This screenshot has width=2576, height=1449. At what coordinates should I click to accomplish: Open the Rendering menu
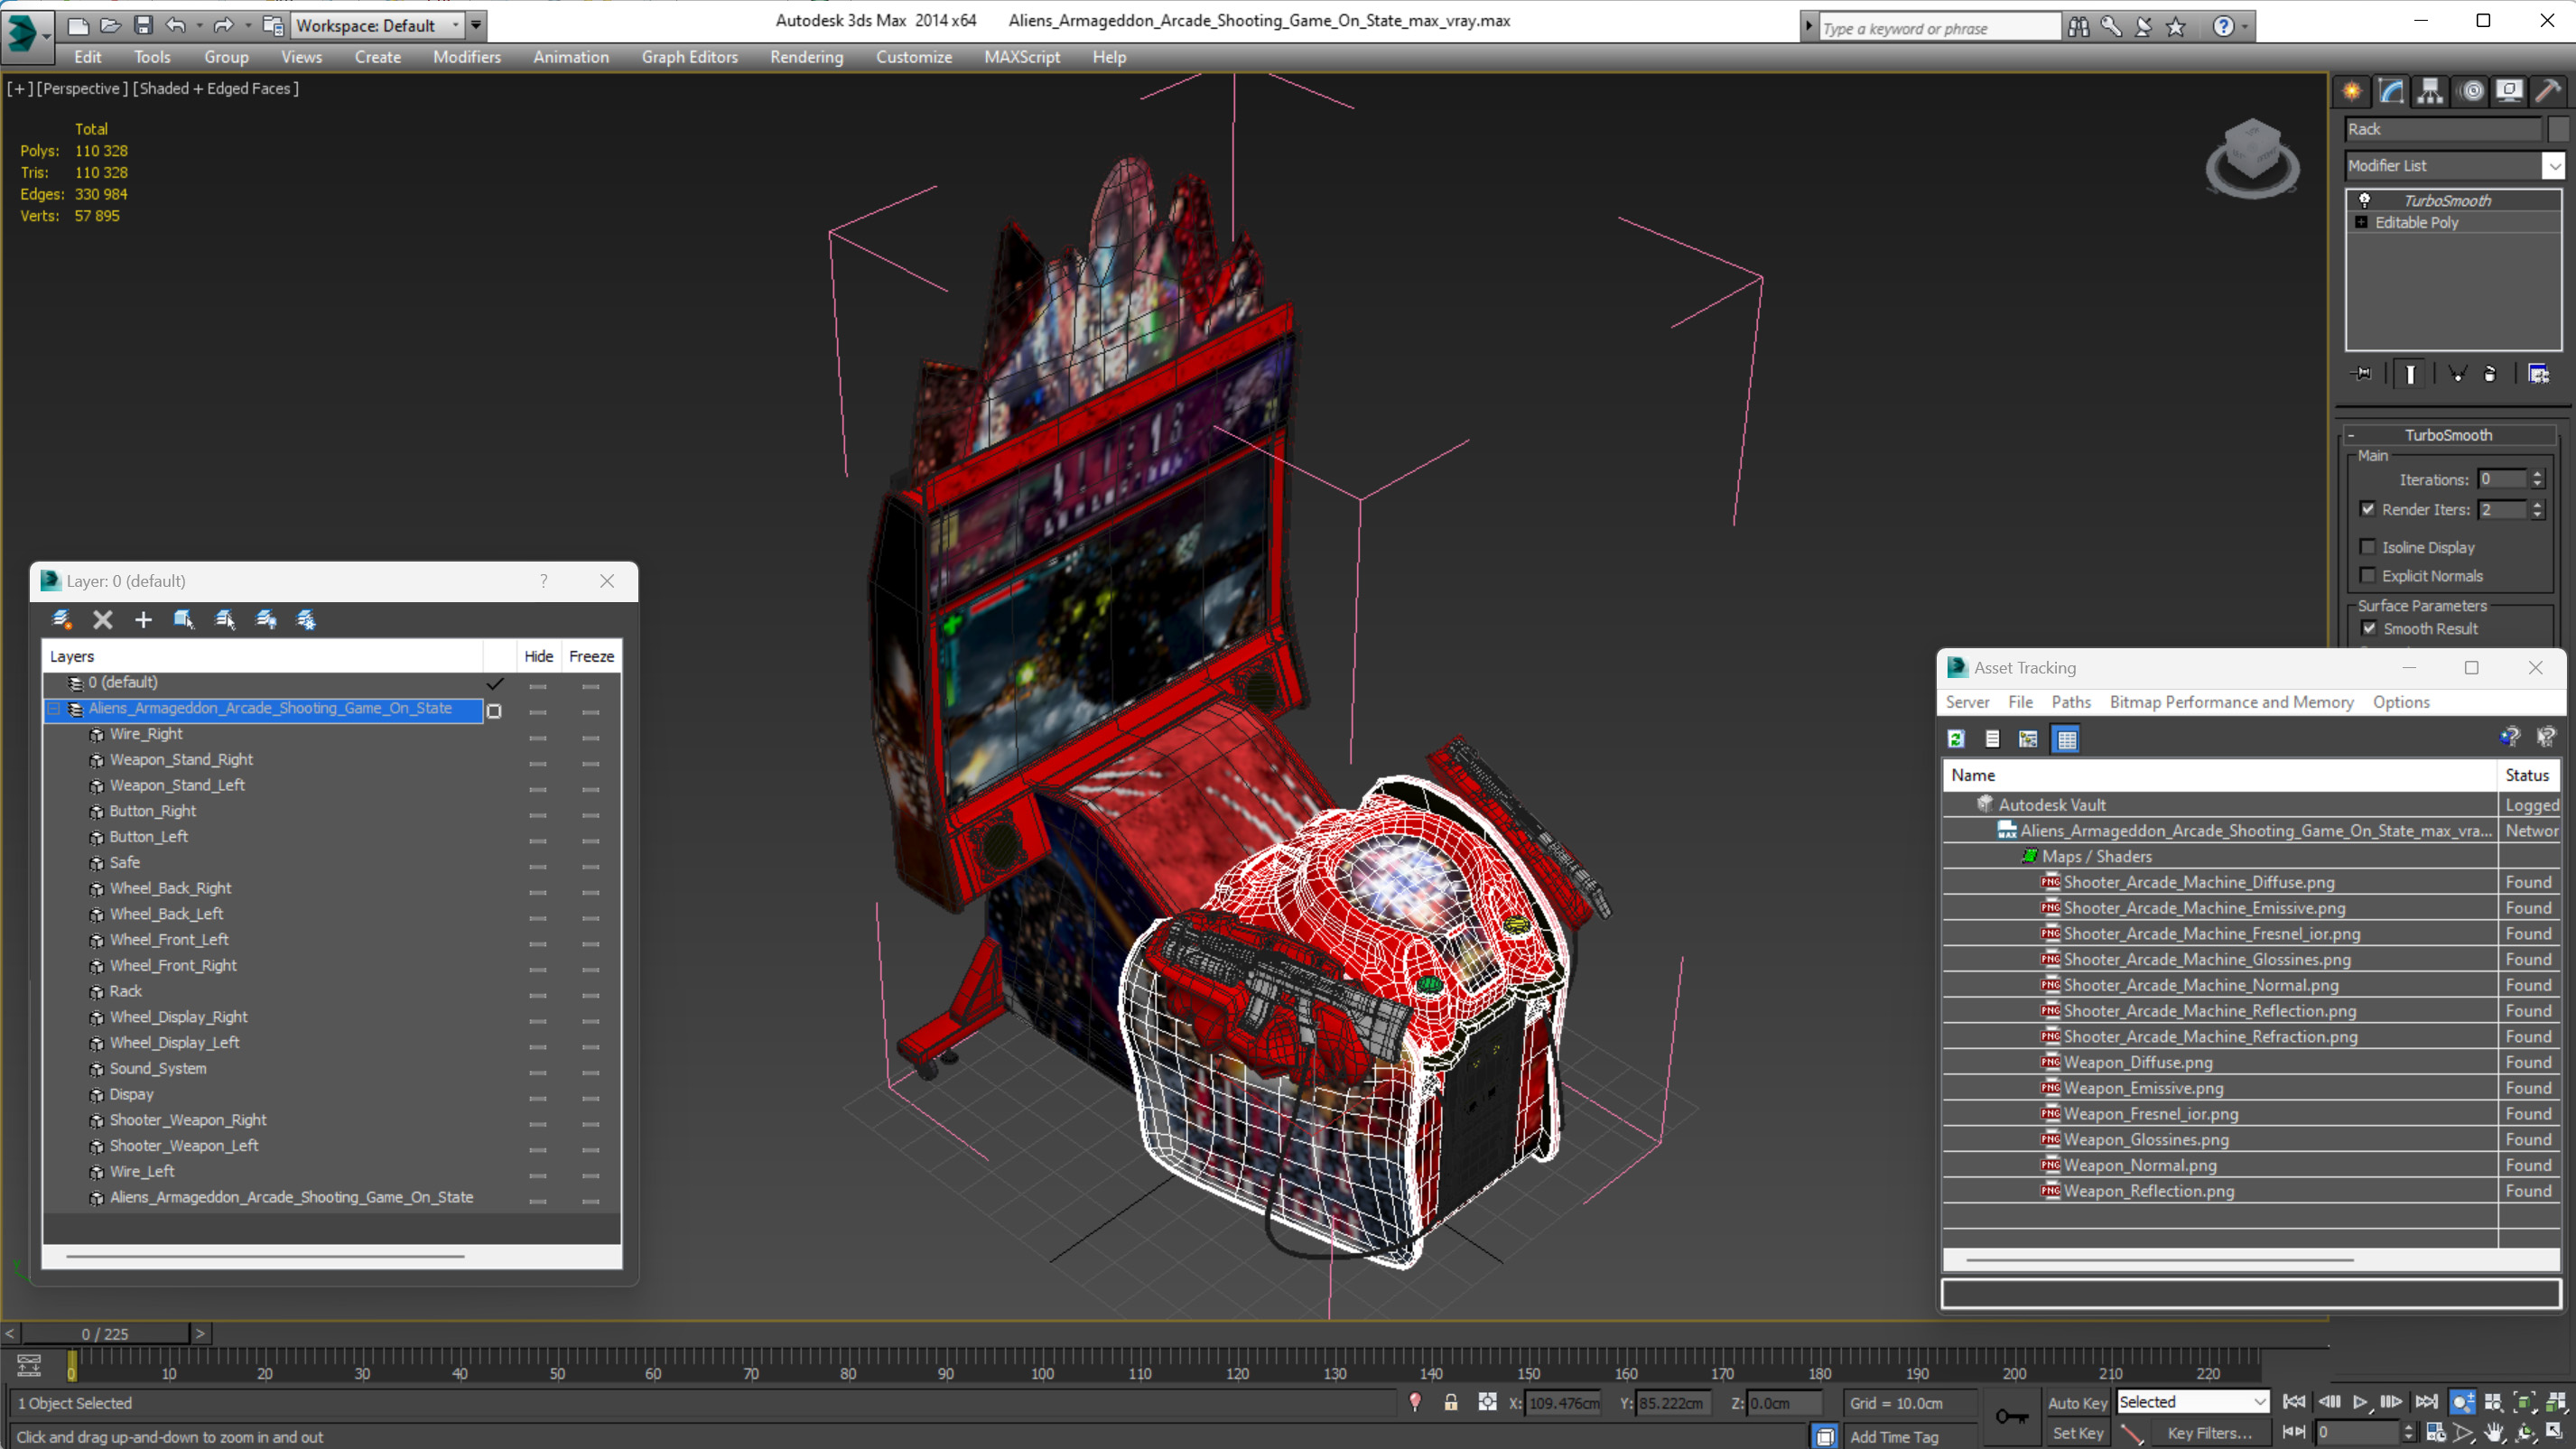(806, 57)
